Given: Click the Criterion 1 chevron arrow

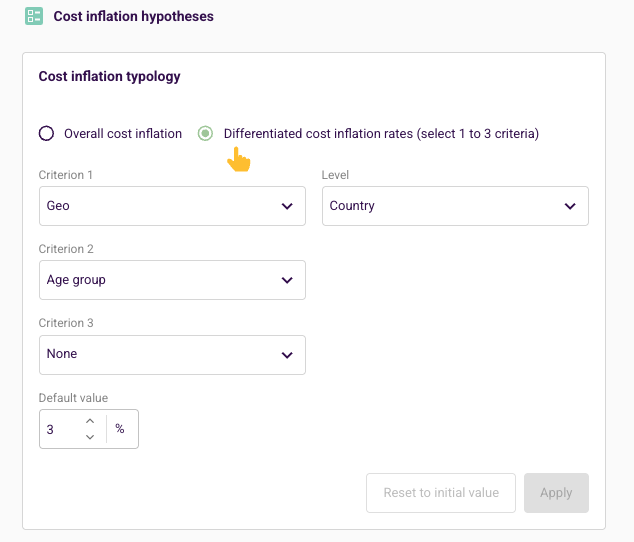Looking at the screenshot, I should point(287,206).
